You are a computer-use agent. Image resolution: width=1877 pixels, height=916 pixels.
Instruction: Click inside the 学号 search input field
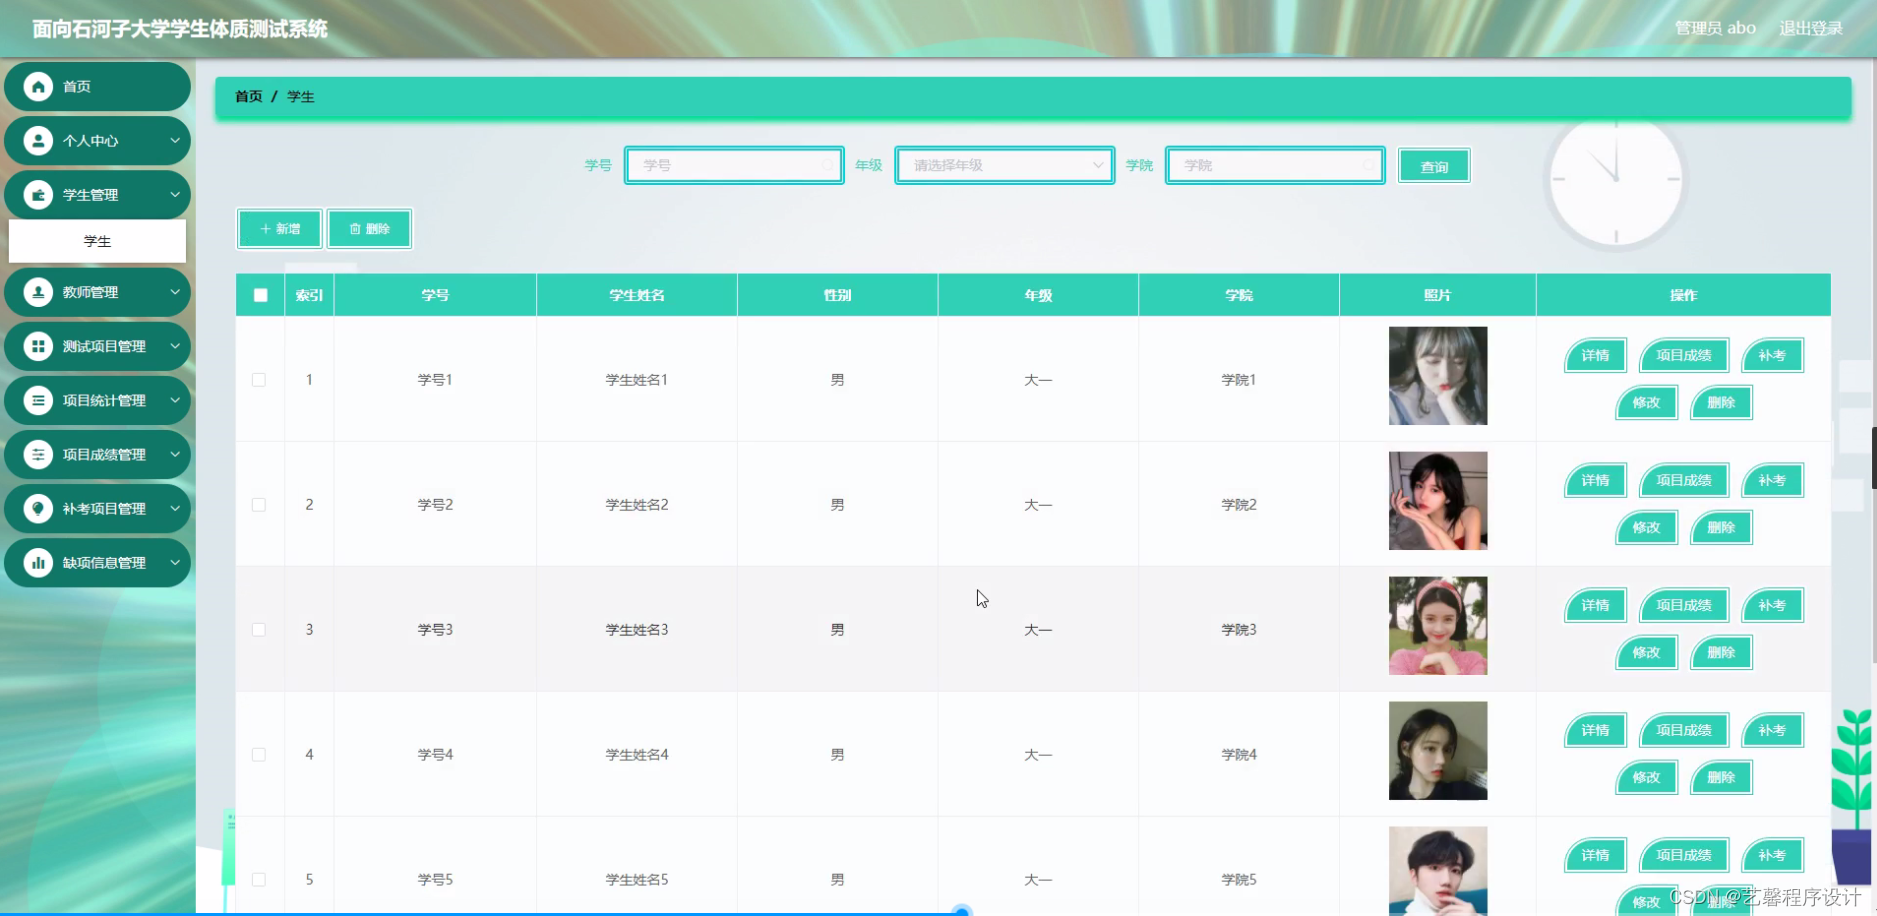tap(733, 165)
